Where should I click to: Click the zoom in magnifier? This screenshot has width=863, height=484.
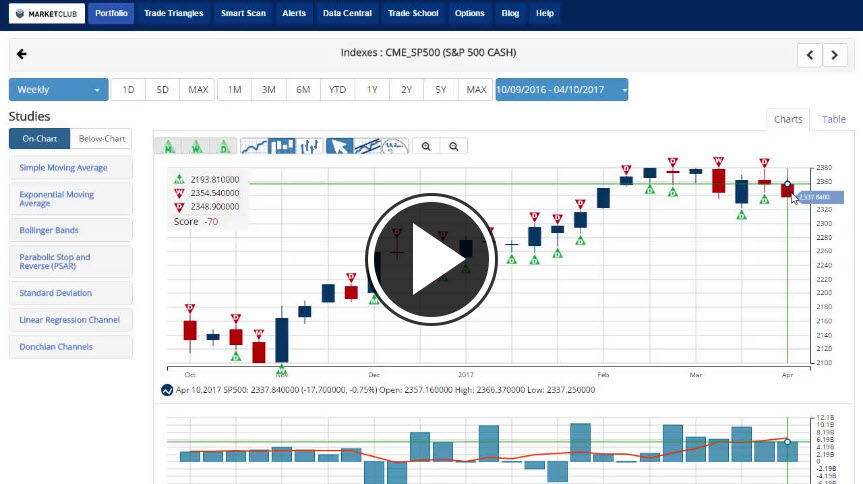tap(426, 146)
